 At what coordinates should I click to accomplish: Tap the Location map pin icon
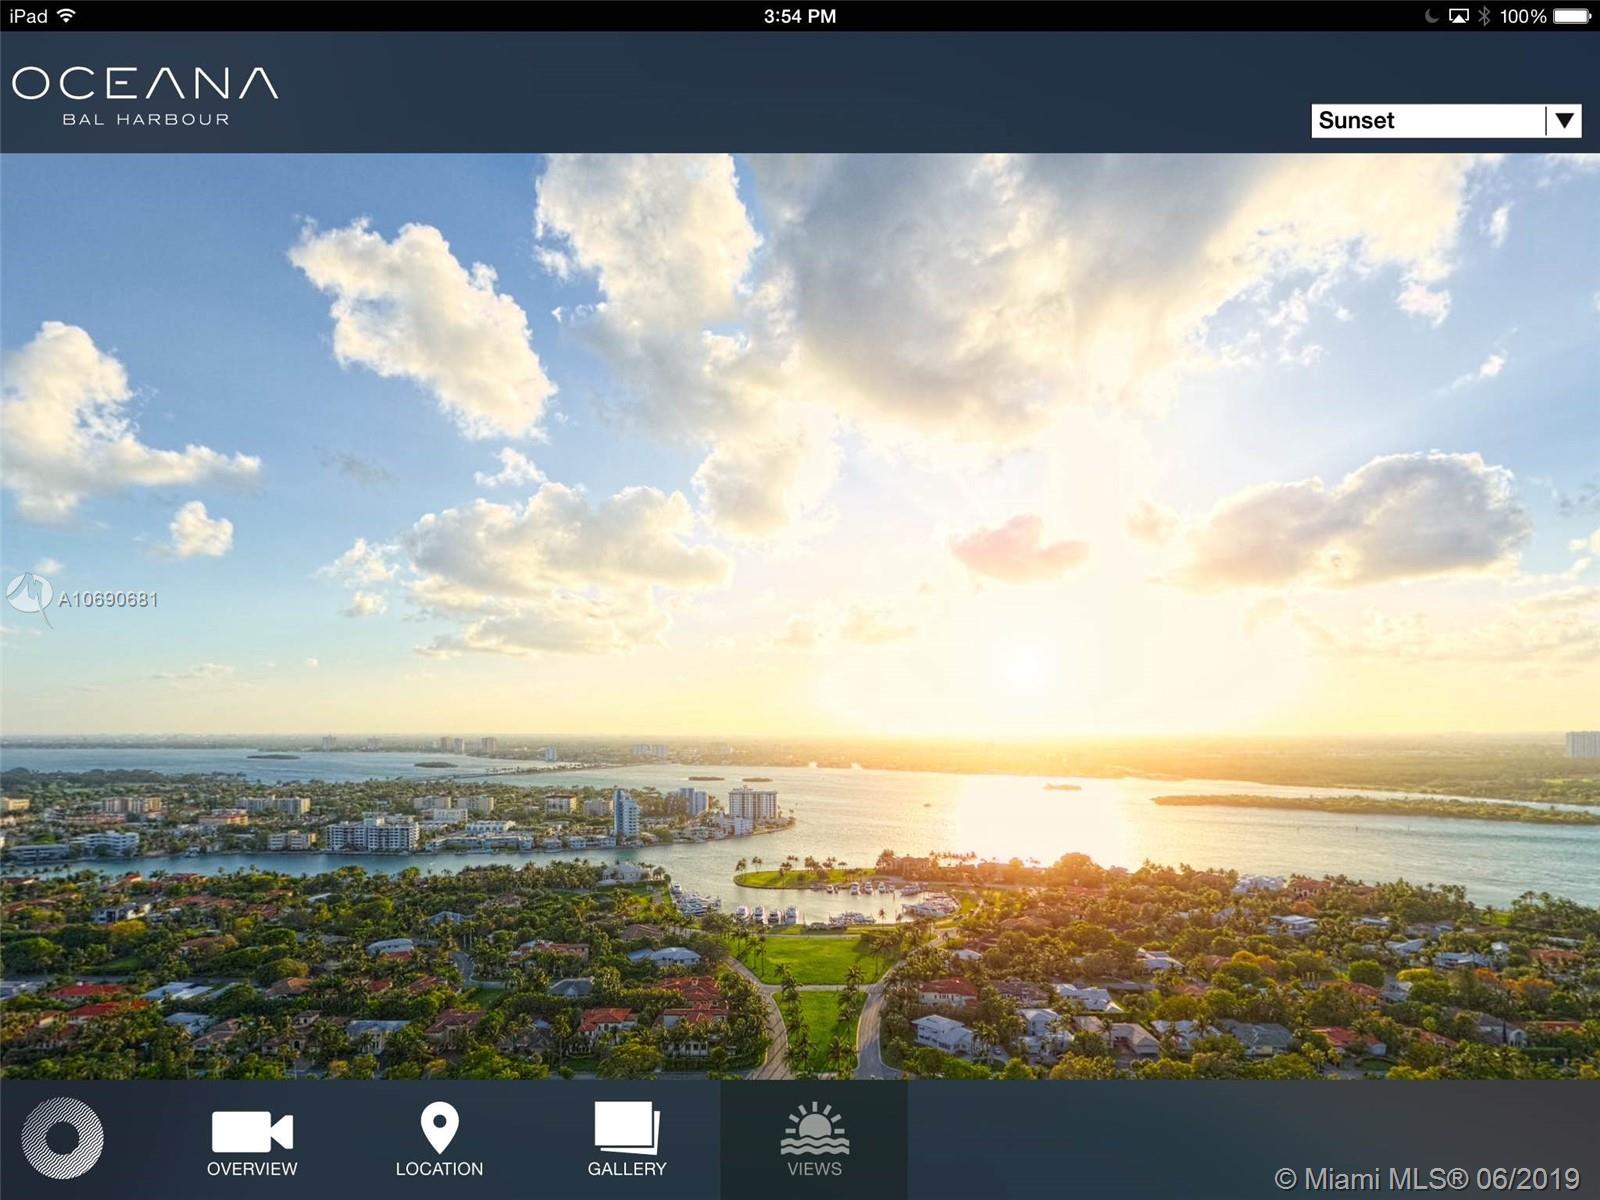click(439, 1128)
